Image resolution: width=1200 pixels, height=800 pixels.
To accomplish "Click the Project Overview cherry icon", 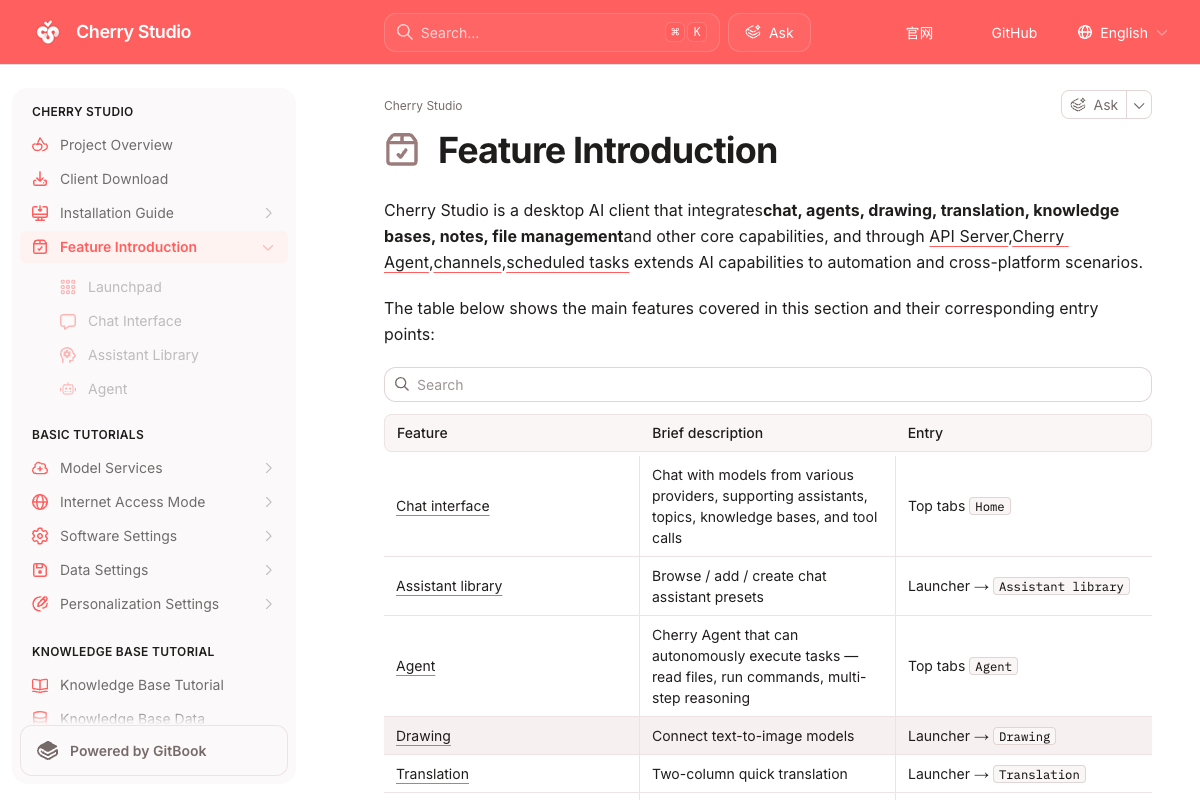I will tap(40, 145).
